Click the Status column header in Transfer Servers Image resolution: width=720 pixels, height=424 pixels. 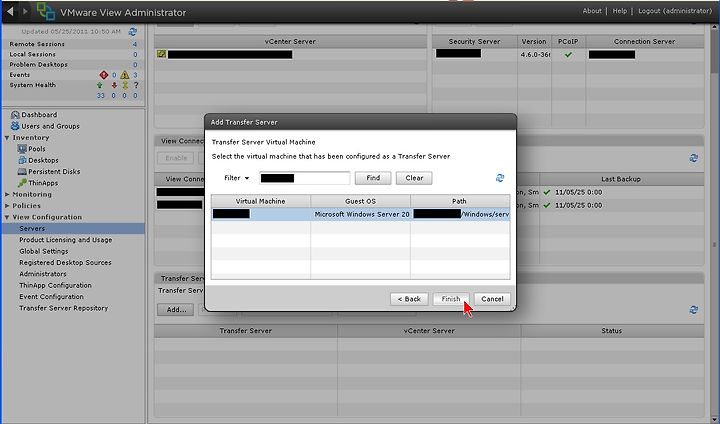tap(612, 331)
